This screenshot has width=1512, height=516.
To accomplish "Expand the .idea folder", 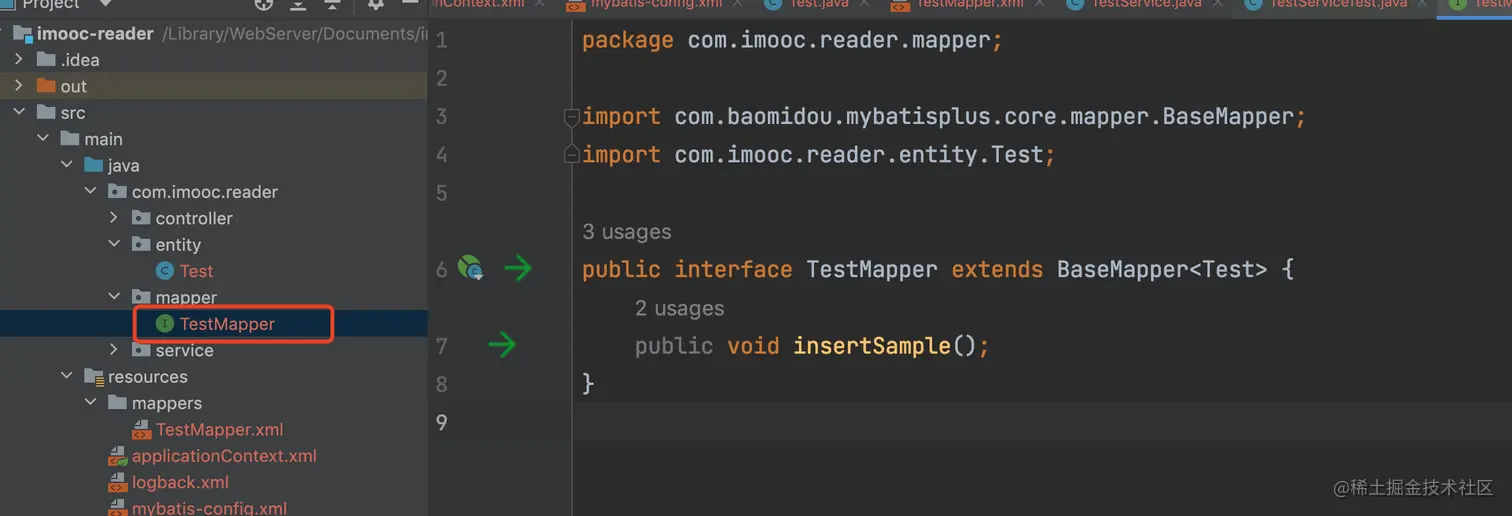I will (19, 60).
